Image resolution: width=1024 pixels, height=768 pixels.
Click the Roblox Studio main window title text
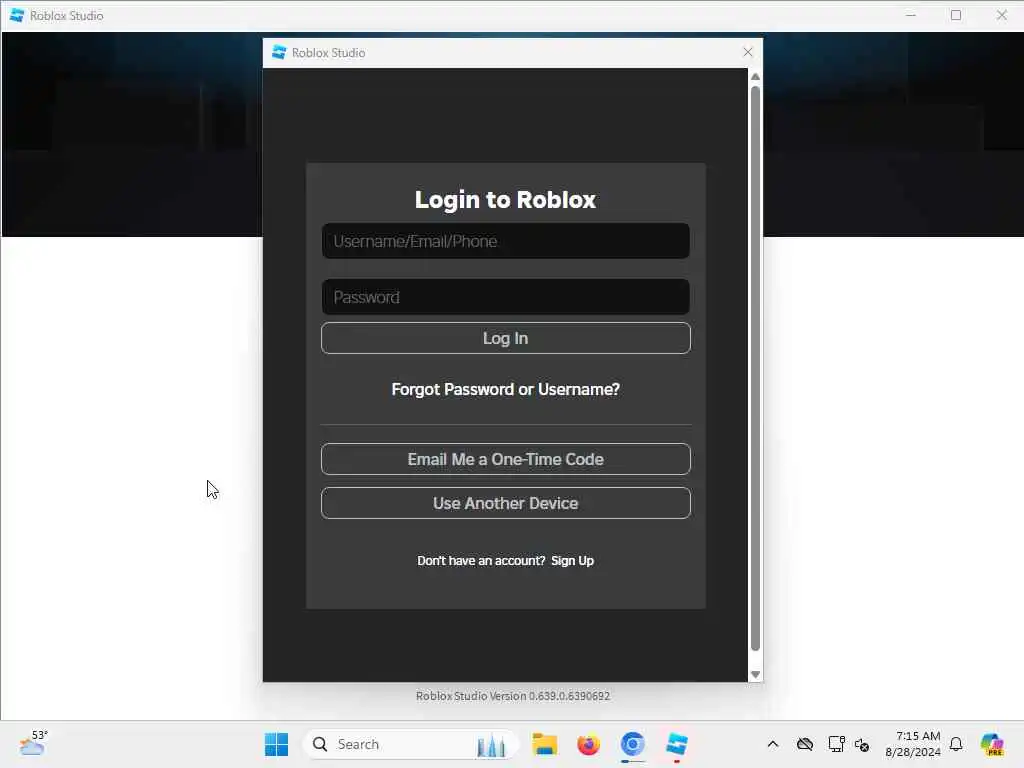(67, 15)
